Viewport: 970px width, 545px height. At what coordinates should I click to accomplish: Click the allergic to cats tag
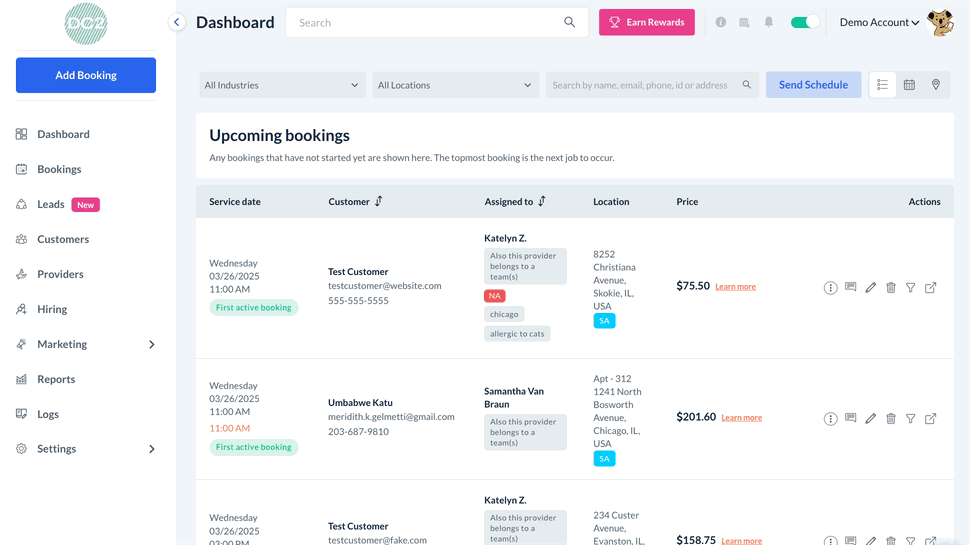click(x=517, y=333)
